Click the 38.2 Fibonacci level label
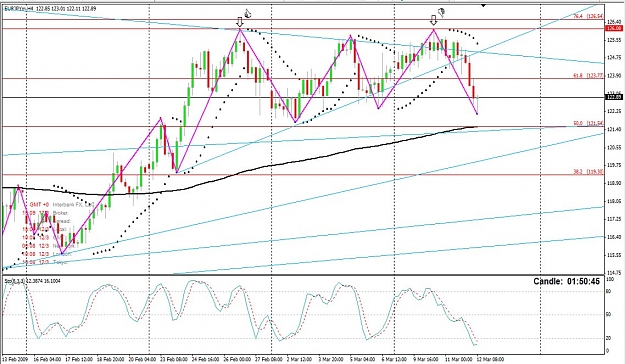Viewport: 625px width, 364px height. (x=588, y=171)
